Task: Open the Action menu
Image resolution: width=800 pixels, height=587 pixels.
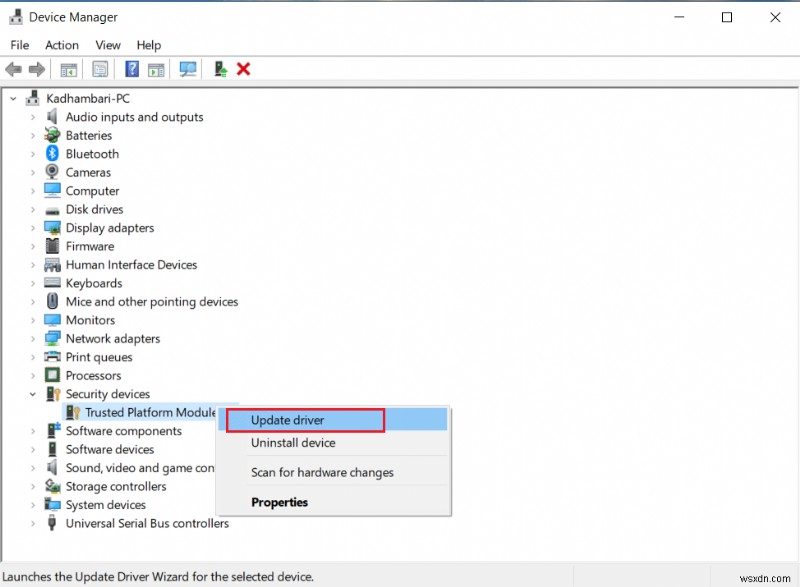Action: (x=61, y=44)
